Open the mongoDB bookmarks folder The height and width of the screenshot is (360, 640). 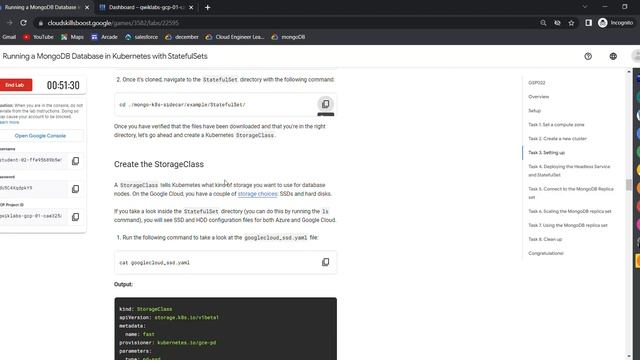289,37
